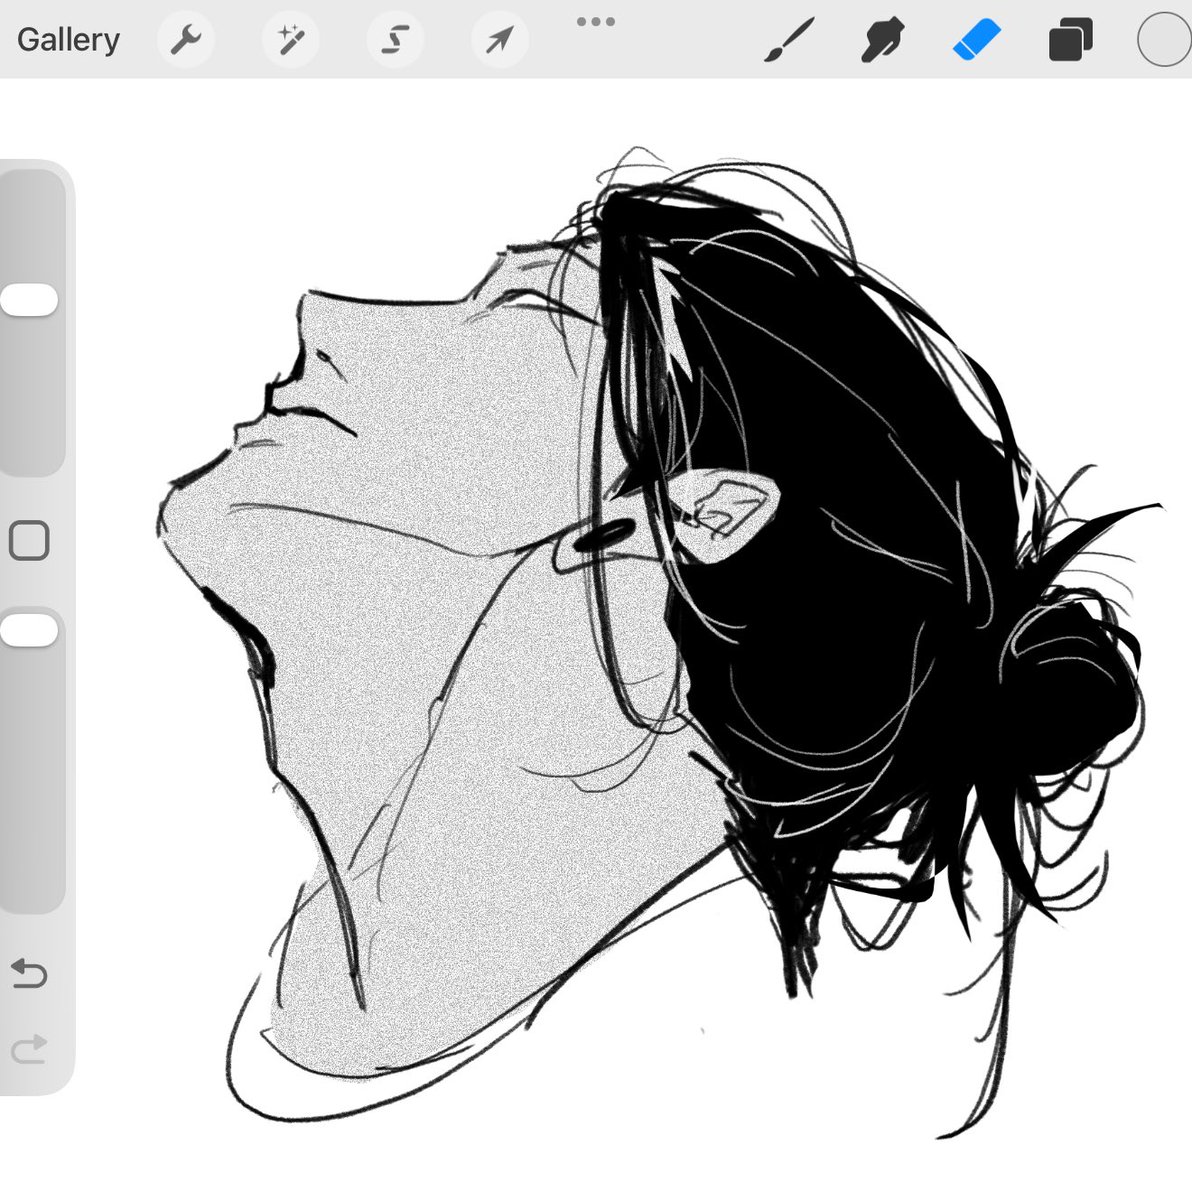Screen dimensions: 1192x1200
Task: Return to the Gallery
Action: pos(68,40)
